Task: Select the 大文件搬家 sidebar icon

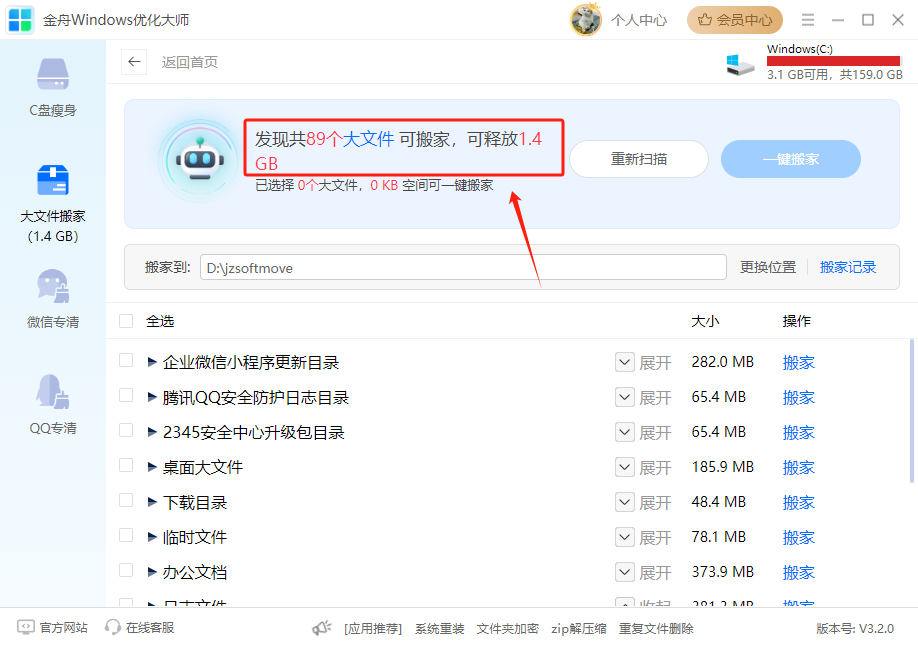Action: pyautogui.click(x=53, y=180)
